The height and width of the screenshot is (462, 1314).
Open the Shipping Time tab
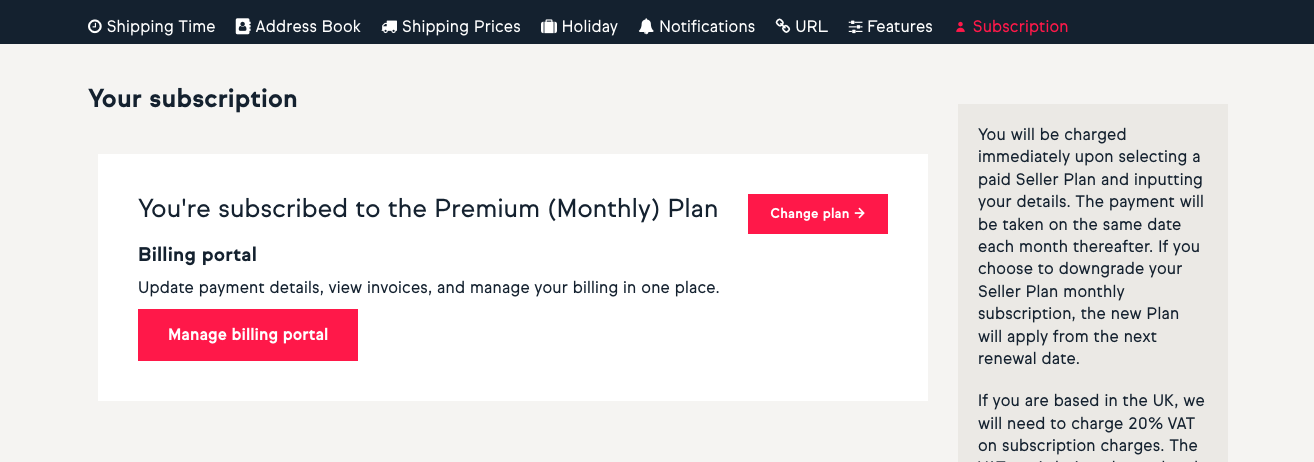161,27
